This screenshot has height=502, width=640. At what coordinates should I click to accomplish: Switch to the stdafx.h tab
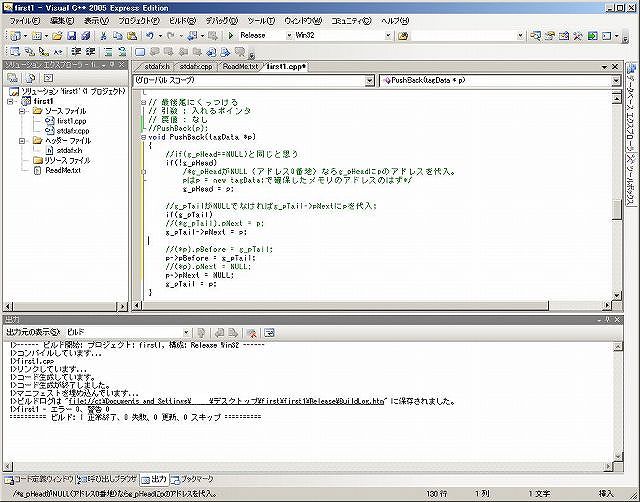(157, 67)
